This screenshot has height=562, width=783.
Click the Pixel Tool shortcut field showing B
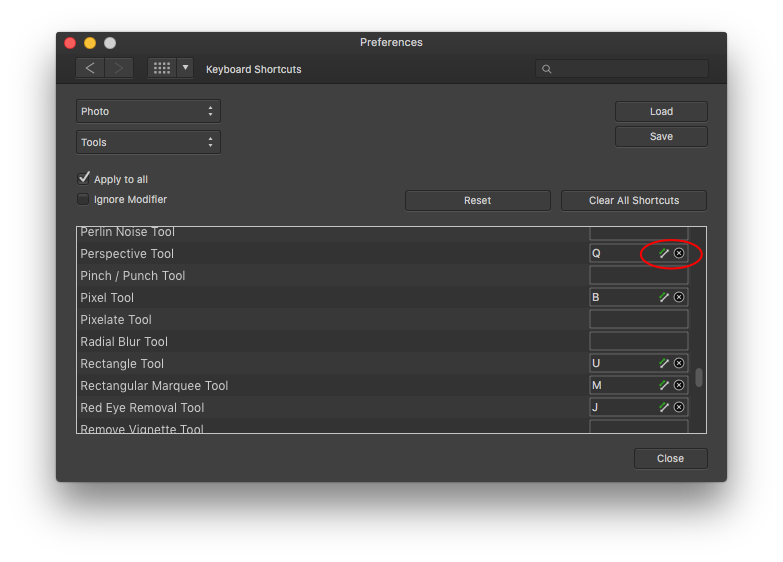point(639,297)
